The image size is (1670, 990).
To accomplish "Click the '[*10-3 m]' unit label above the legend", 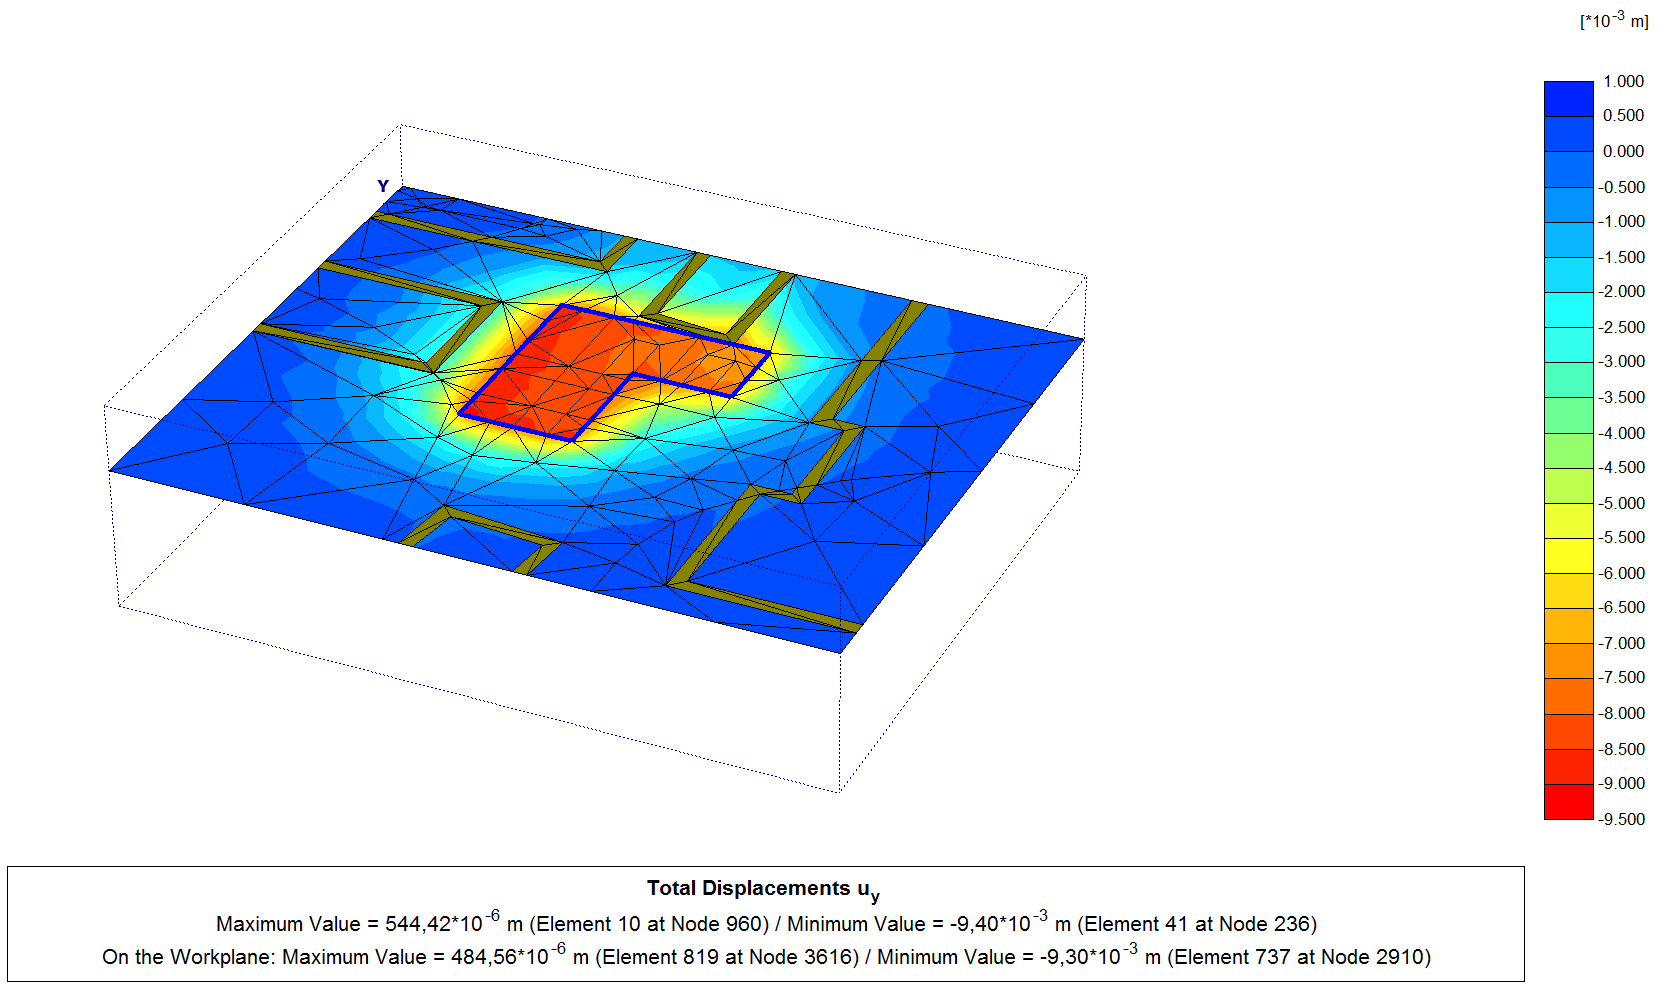I will [x=1614, y=20].
